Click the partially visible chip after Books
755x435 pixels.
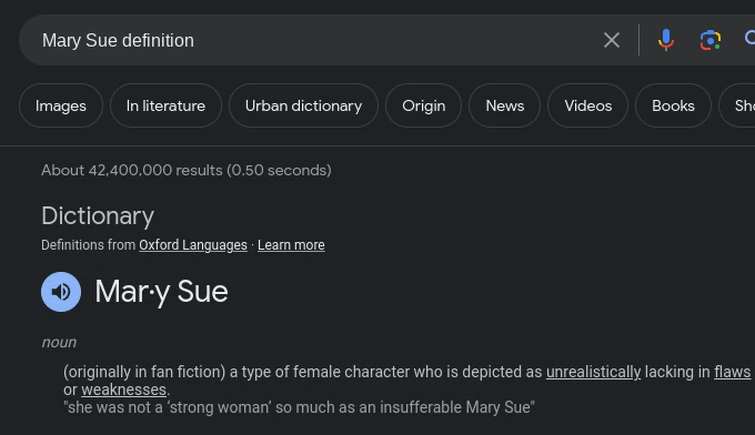[x=741, y=106]
